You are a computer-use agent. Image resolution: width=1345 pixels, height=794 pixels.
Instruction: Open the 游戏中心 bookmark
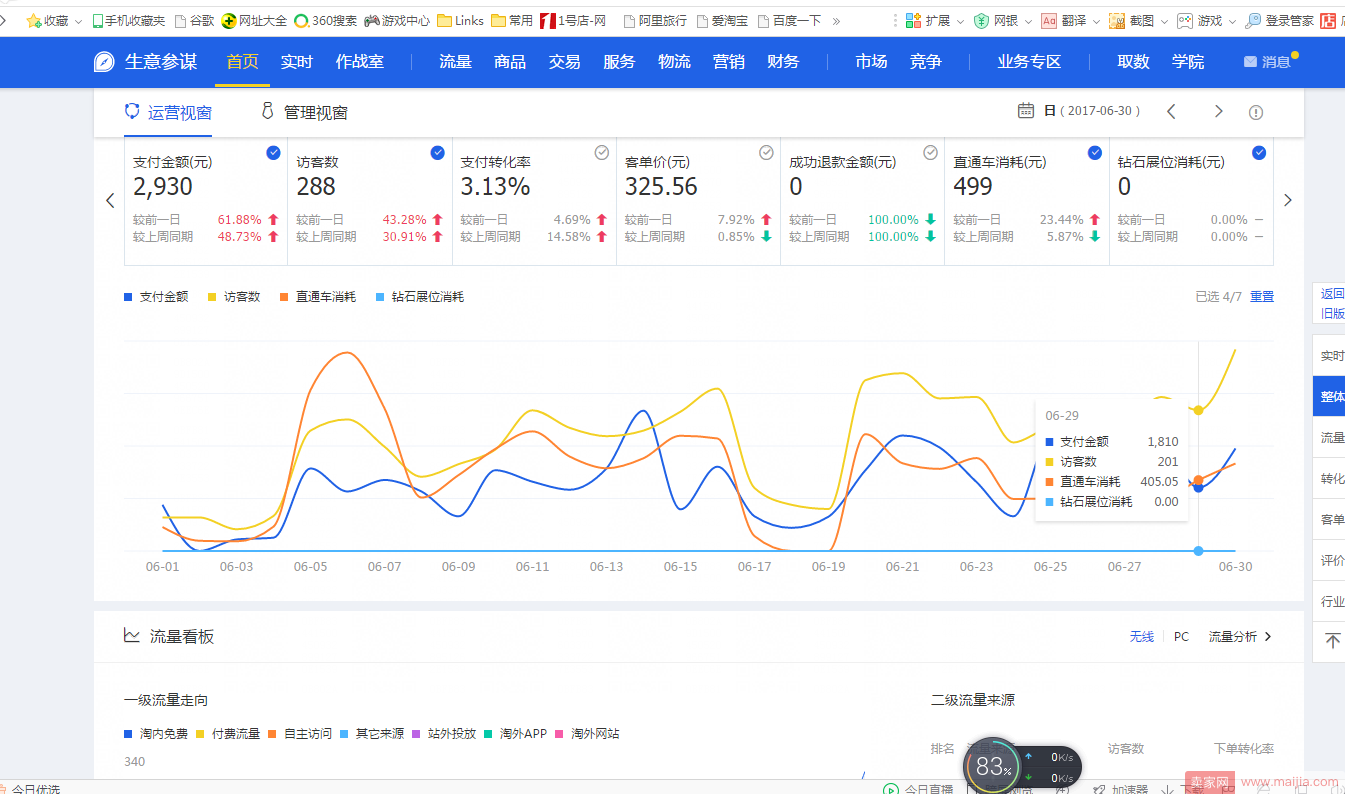tap(396, 20)
